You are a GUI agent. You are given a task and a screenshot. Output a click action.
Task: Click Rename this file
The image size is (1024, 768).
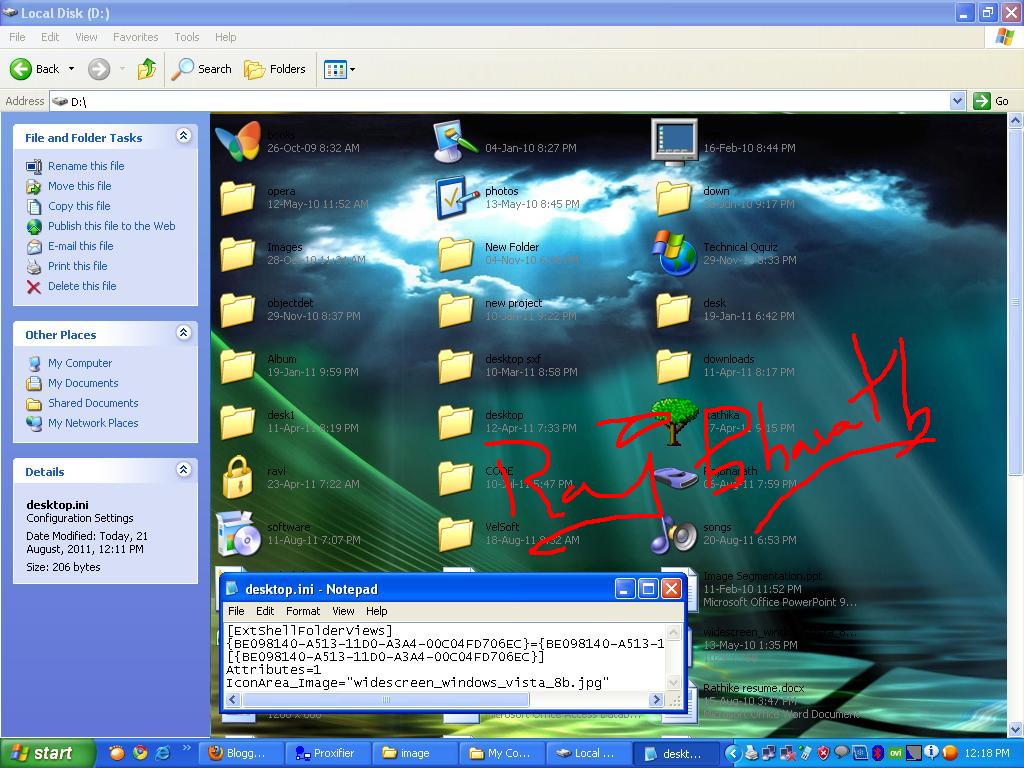[86, 166]
